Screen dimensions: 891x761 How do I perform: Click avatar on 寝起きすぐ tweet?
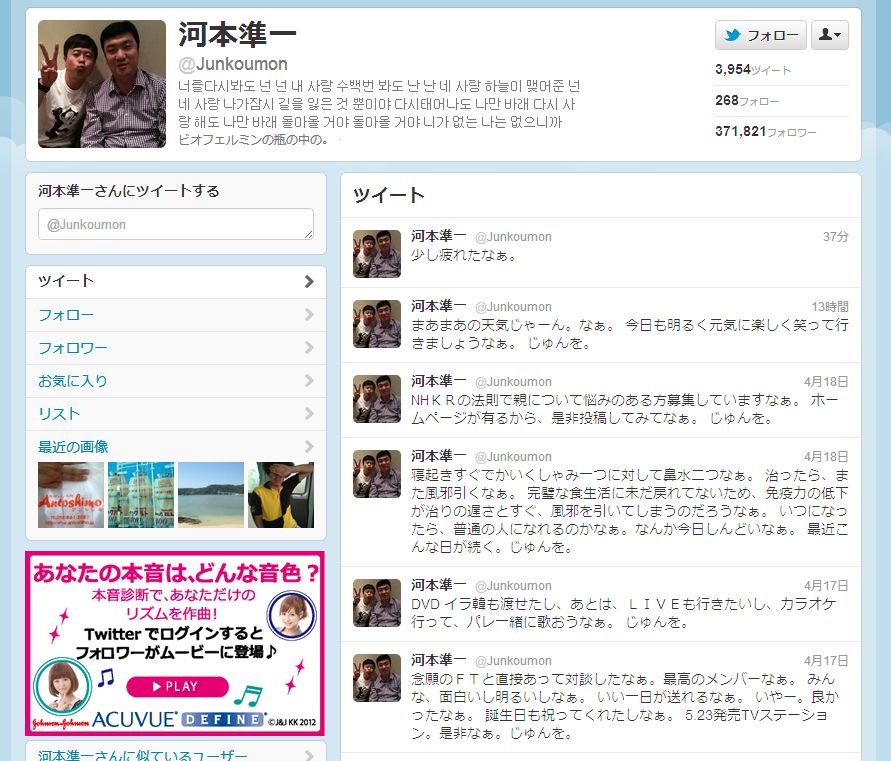[377, 474]
